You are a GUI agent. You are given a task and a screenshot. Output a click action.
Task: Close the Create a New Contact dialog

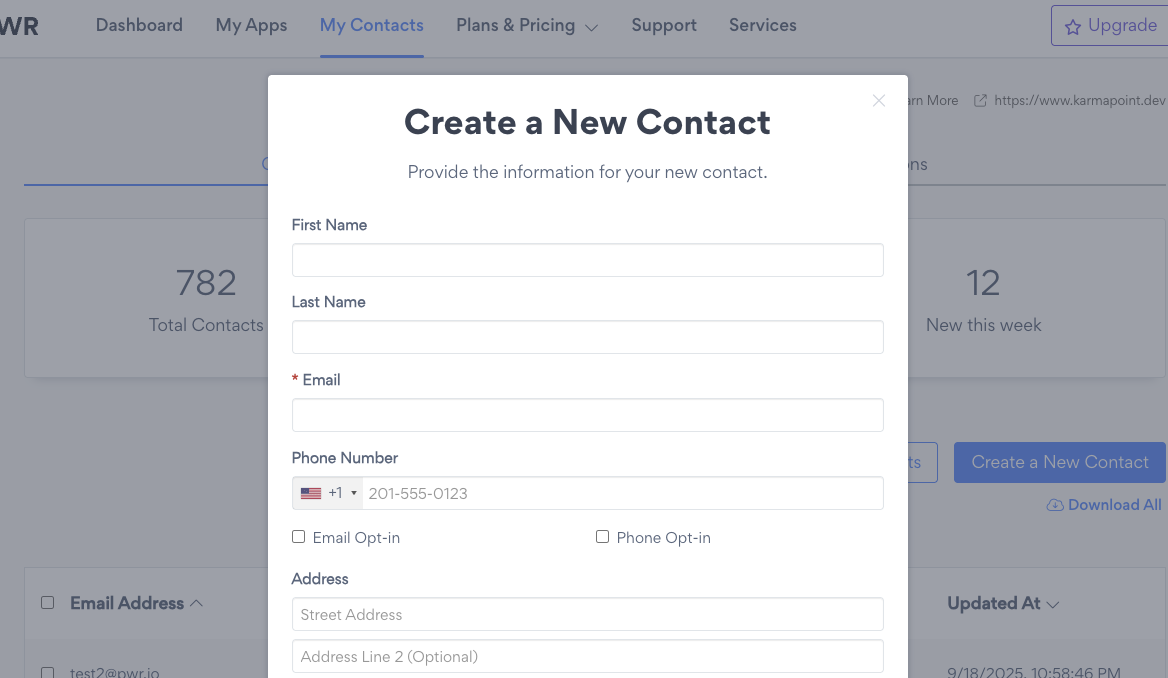point(879,100)
